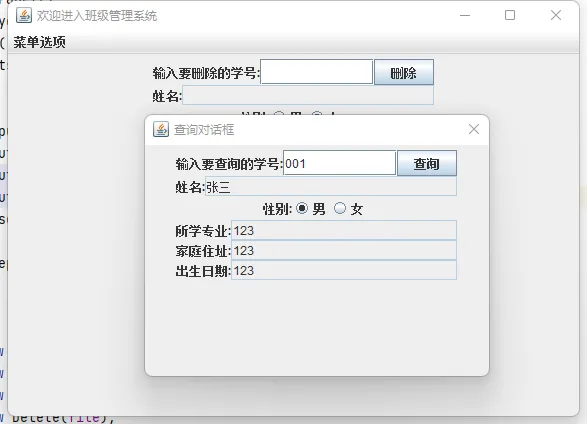Image resolution: width=587 pixels, height=424 pixels.
Task: Close the 欢迎进入班级管理系统 main window
Action: click(x=556, y=15)
